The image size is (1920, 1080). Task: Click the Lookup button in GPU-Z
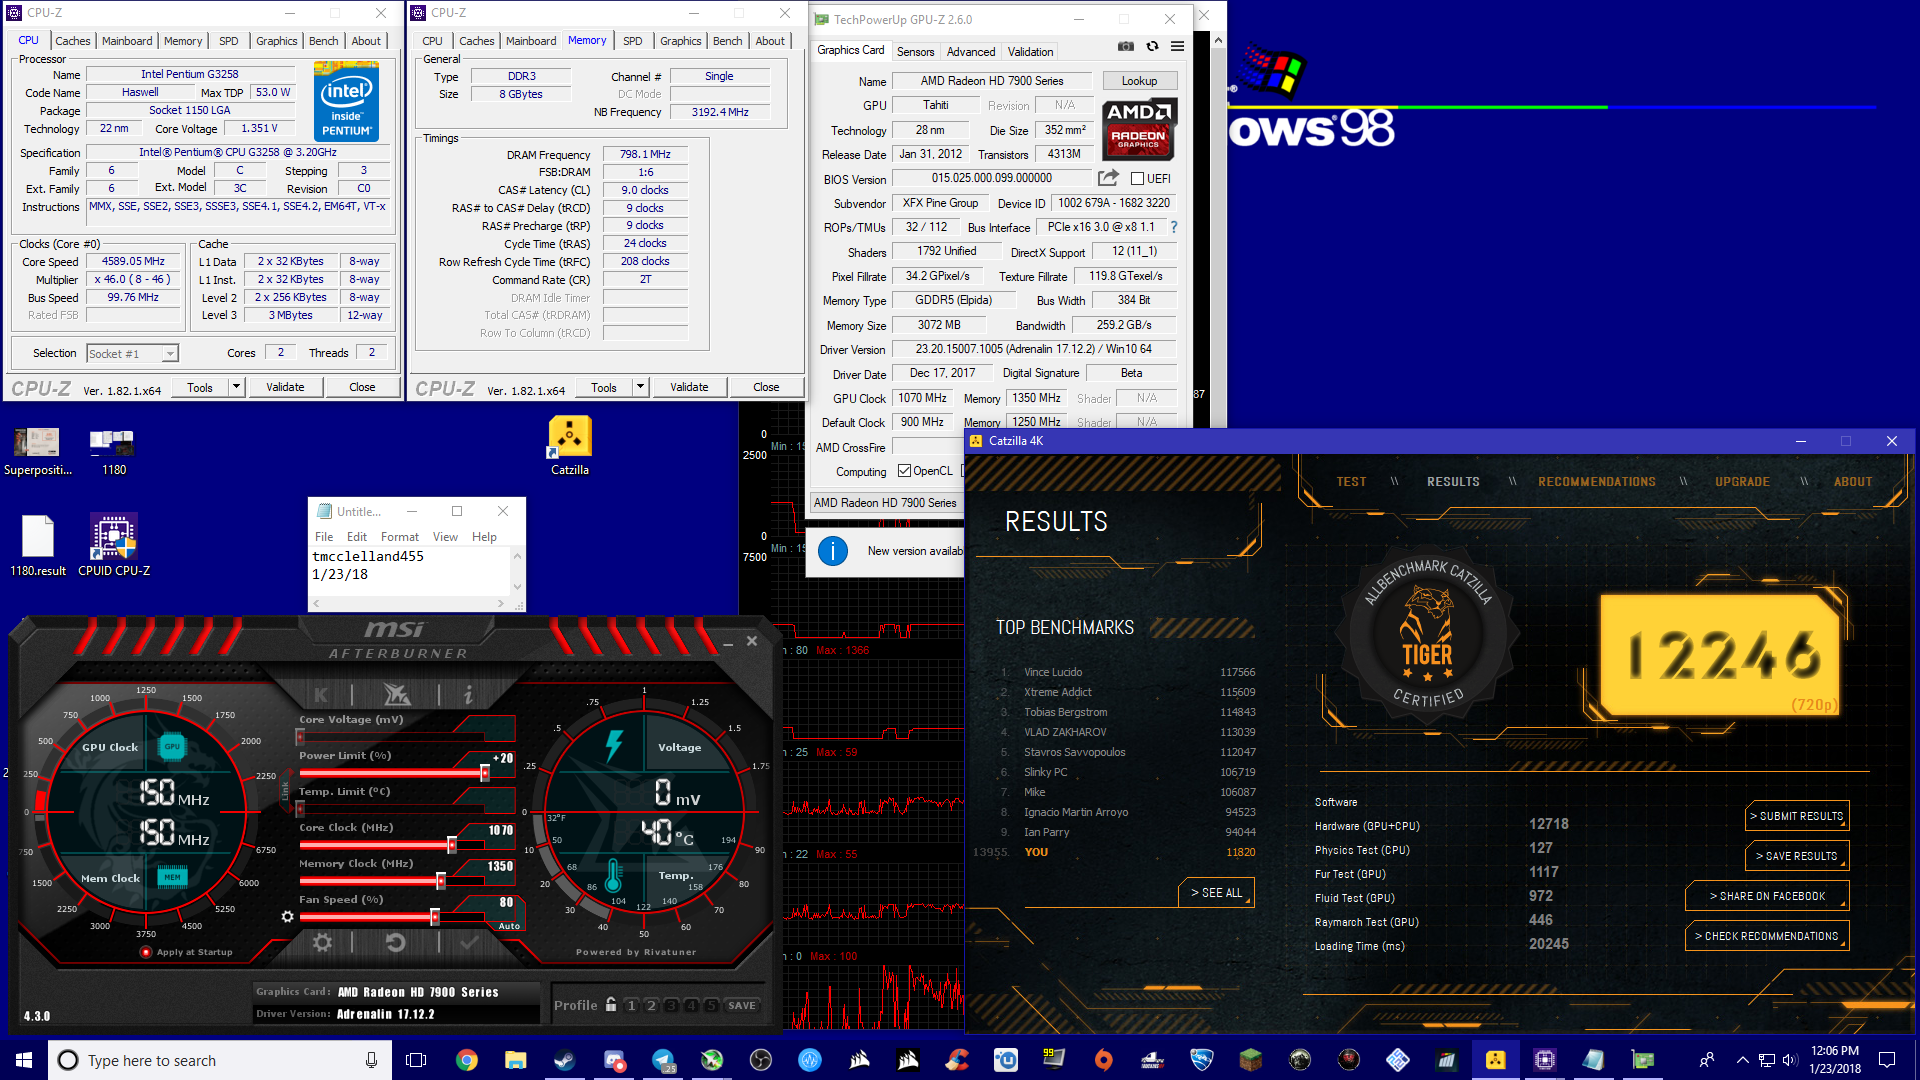click(1139, 81)
